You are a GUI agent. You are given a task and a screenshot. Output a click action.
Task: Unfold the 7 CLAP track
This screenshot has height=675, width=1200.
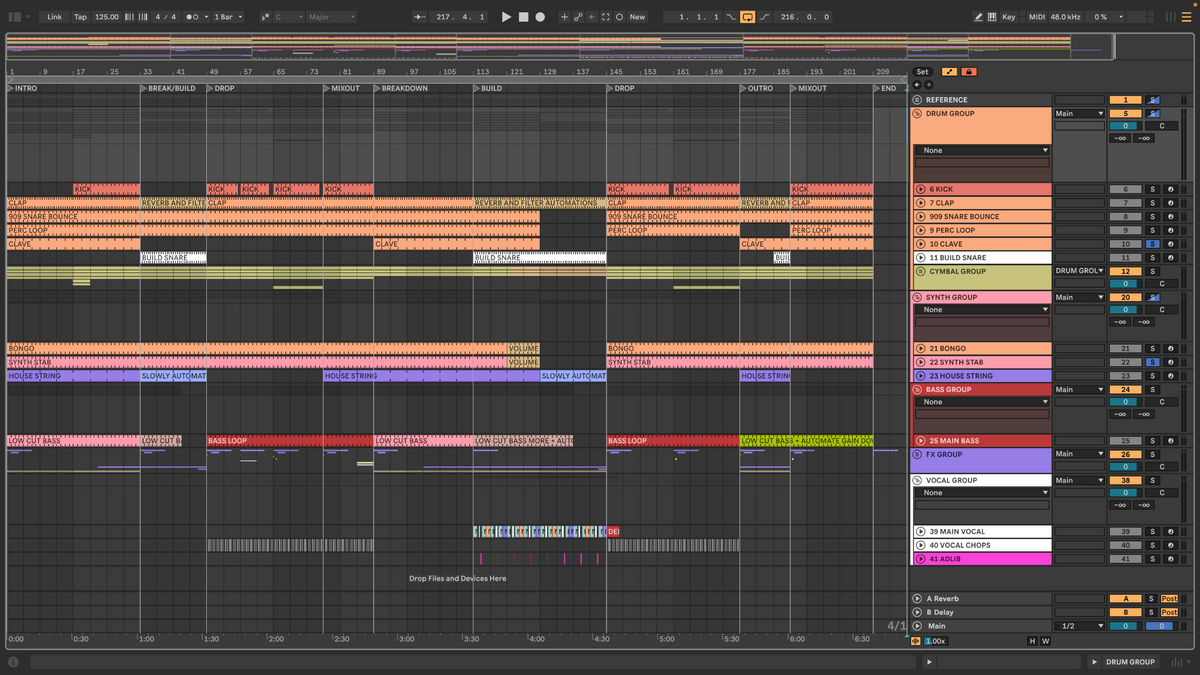tap(920, 203)
